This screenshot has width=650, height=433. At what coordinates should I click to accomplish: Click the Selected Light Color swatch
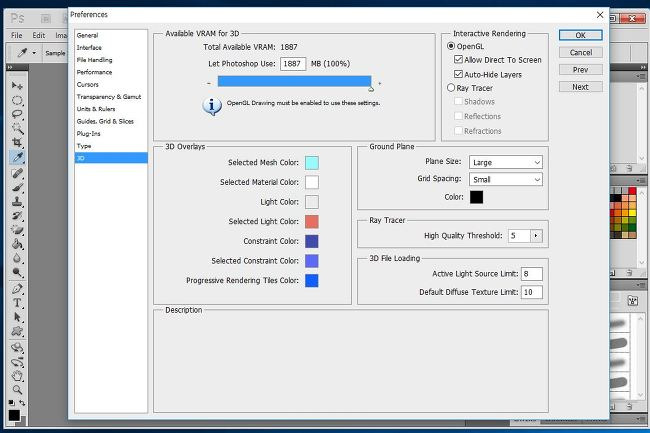click(x=312, y=222)
